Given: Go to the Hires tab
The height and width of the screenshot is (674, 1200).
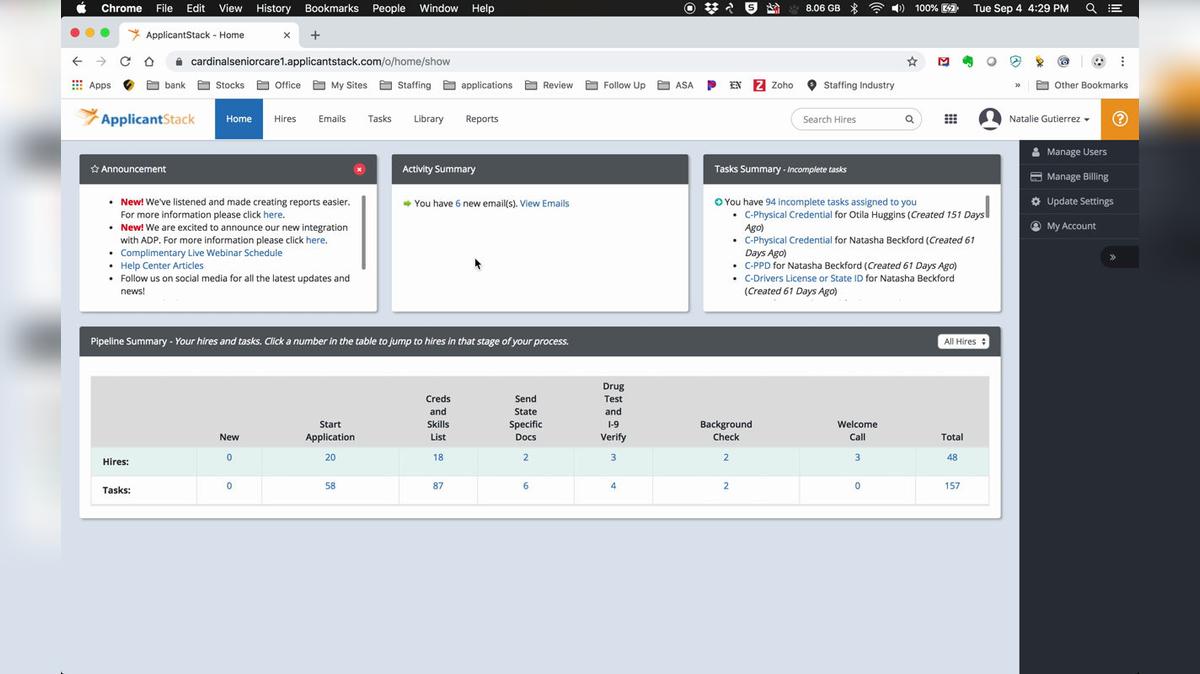Looking at the screenshot, I should click(x=285, y=119).
